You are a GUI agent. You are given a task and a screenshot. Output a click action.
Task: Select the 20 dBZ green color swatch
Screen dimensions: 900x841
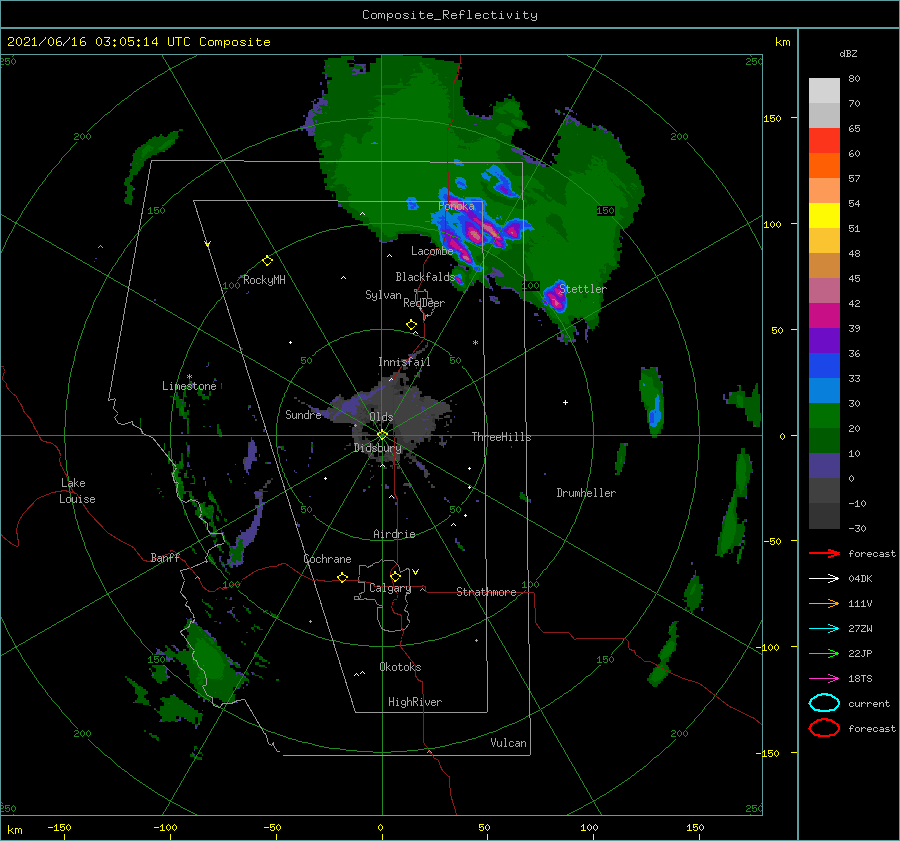(x=824, y=415)
